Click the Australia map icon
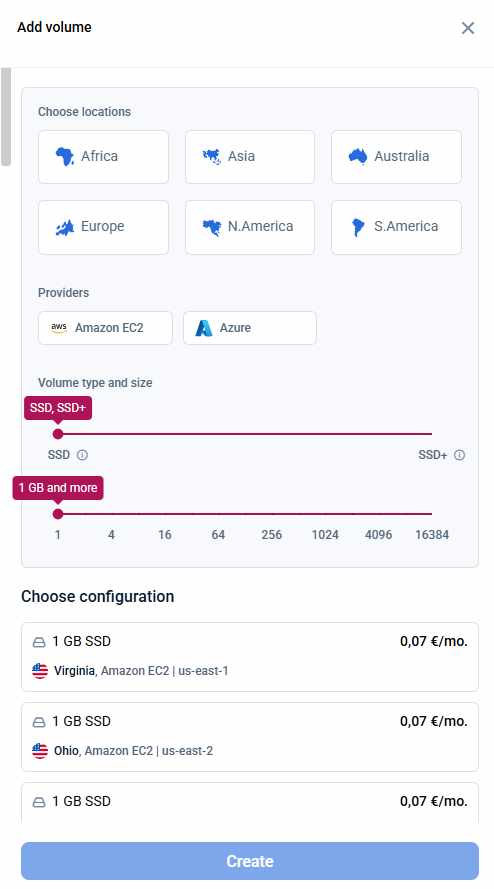Screen dimensions: 494x889 (358, 156)
